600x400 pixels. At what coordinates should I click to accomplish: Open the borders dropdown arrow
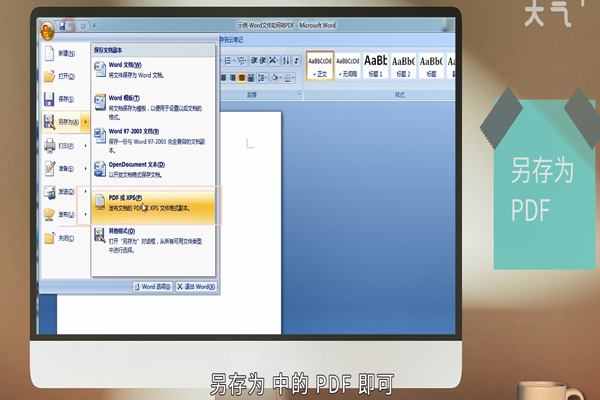[293, 78]
